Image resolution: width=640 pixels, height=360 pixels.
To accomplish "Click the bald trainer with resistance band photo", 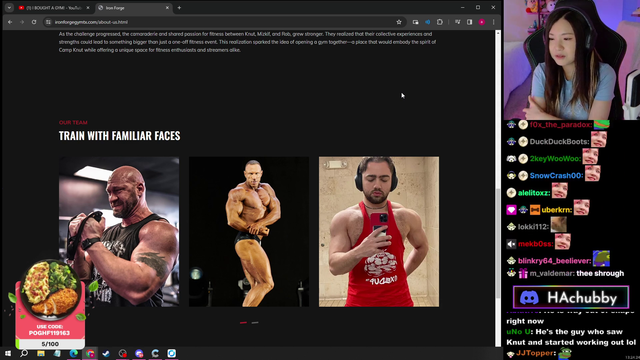I will click(119, 231).
